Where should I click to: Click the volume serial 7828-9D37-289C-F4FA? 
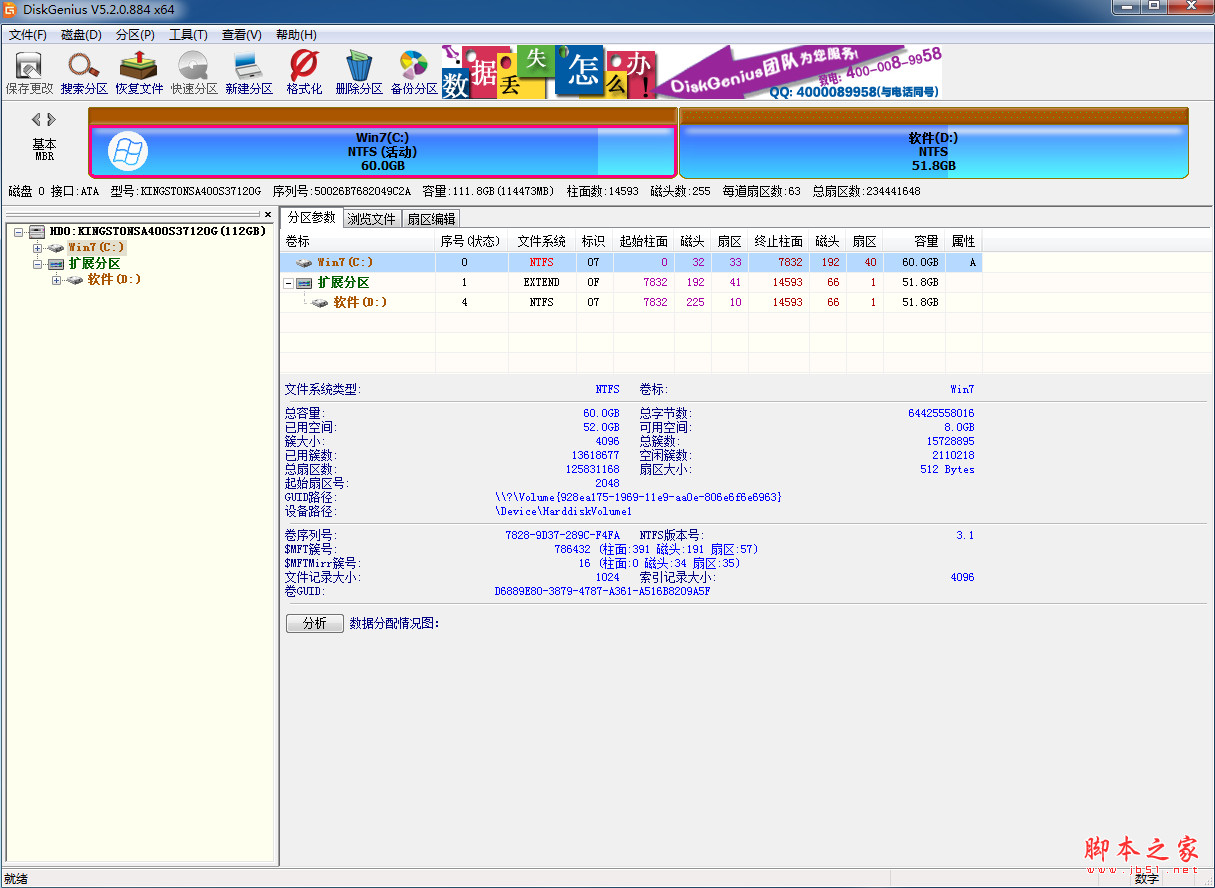[x=562, y=535]
